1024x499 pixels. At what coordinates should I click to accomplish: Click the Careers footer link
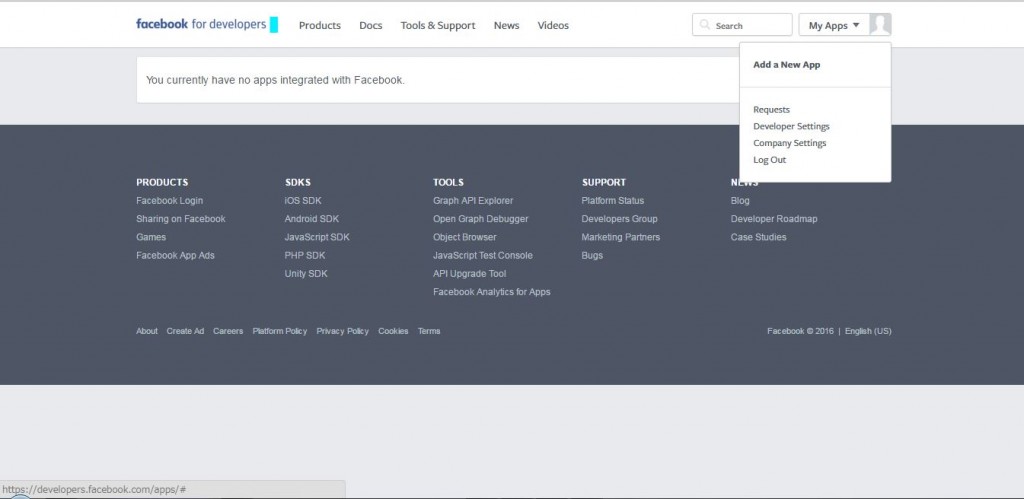click(x=228, y=331)
